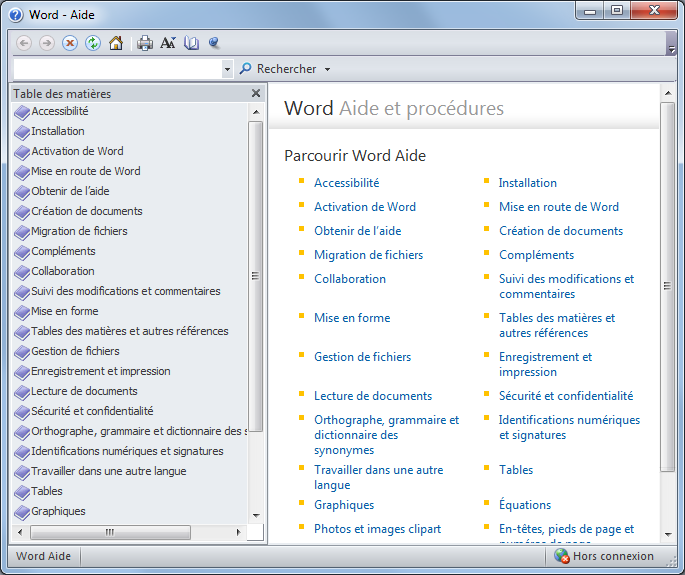The image size is (685, 575).
Task: Click main page scrollbar up arrow
Action: (x=668, y=93)
